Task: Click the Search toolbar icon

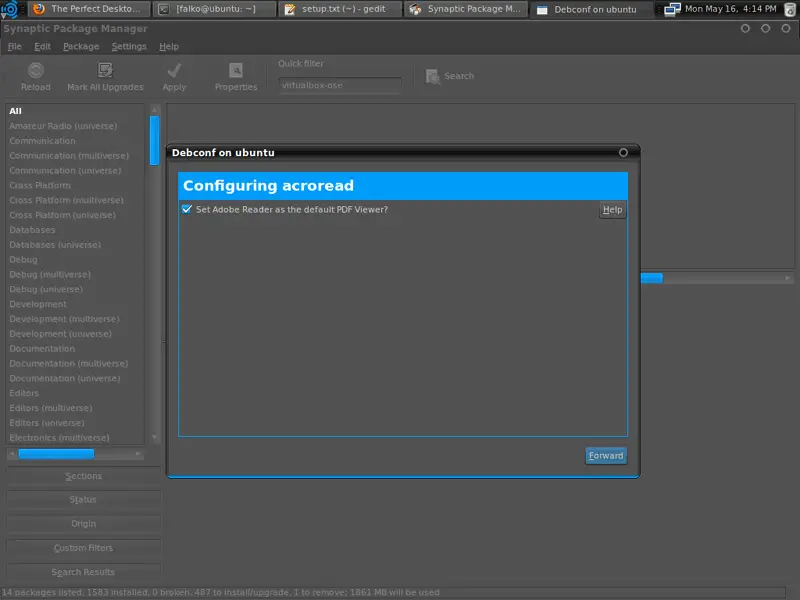Action: (433, 76)
